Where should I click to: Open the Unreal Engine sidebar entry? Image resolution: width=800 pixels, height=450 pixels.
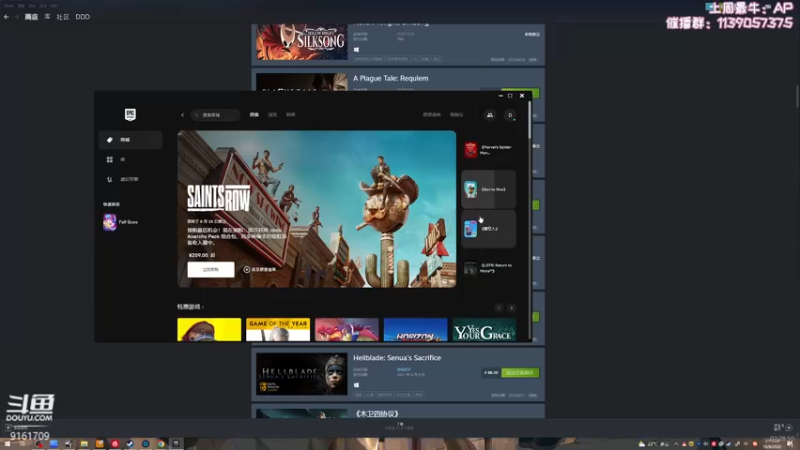(130, 180)
